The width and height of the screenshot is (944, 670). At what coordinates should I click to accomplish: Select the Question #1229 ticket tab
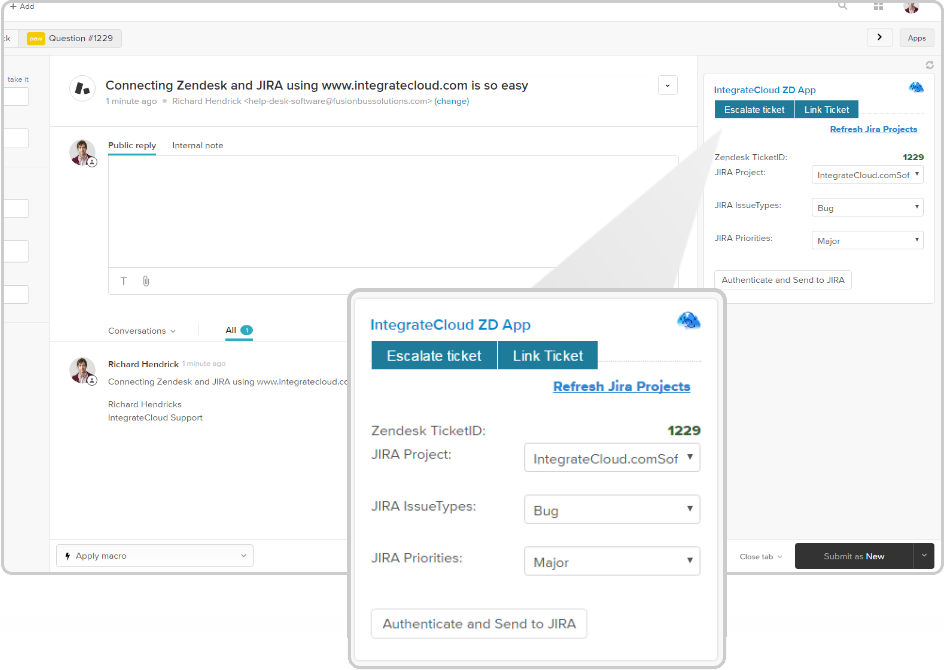pos(70,38)
